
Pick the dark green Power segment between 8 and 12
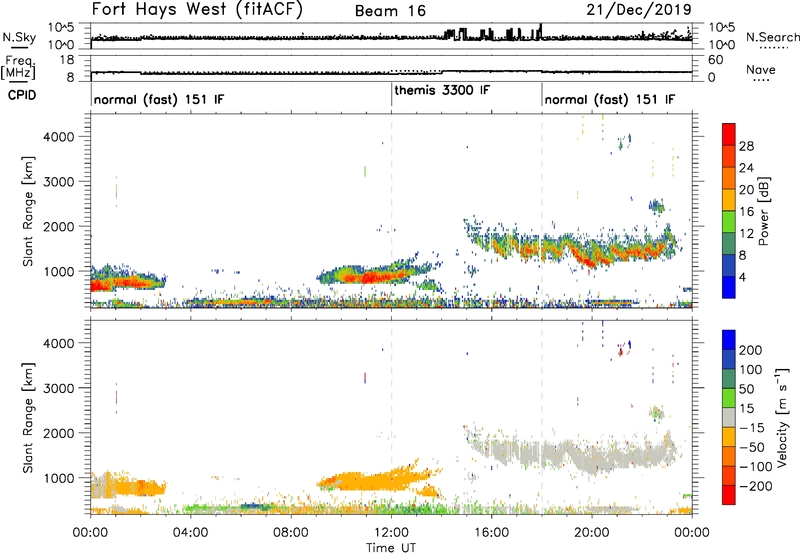(729, 243)
